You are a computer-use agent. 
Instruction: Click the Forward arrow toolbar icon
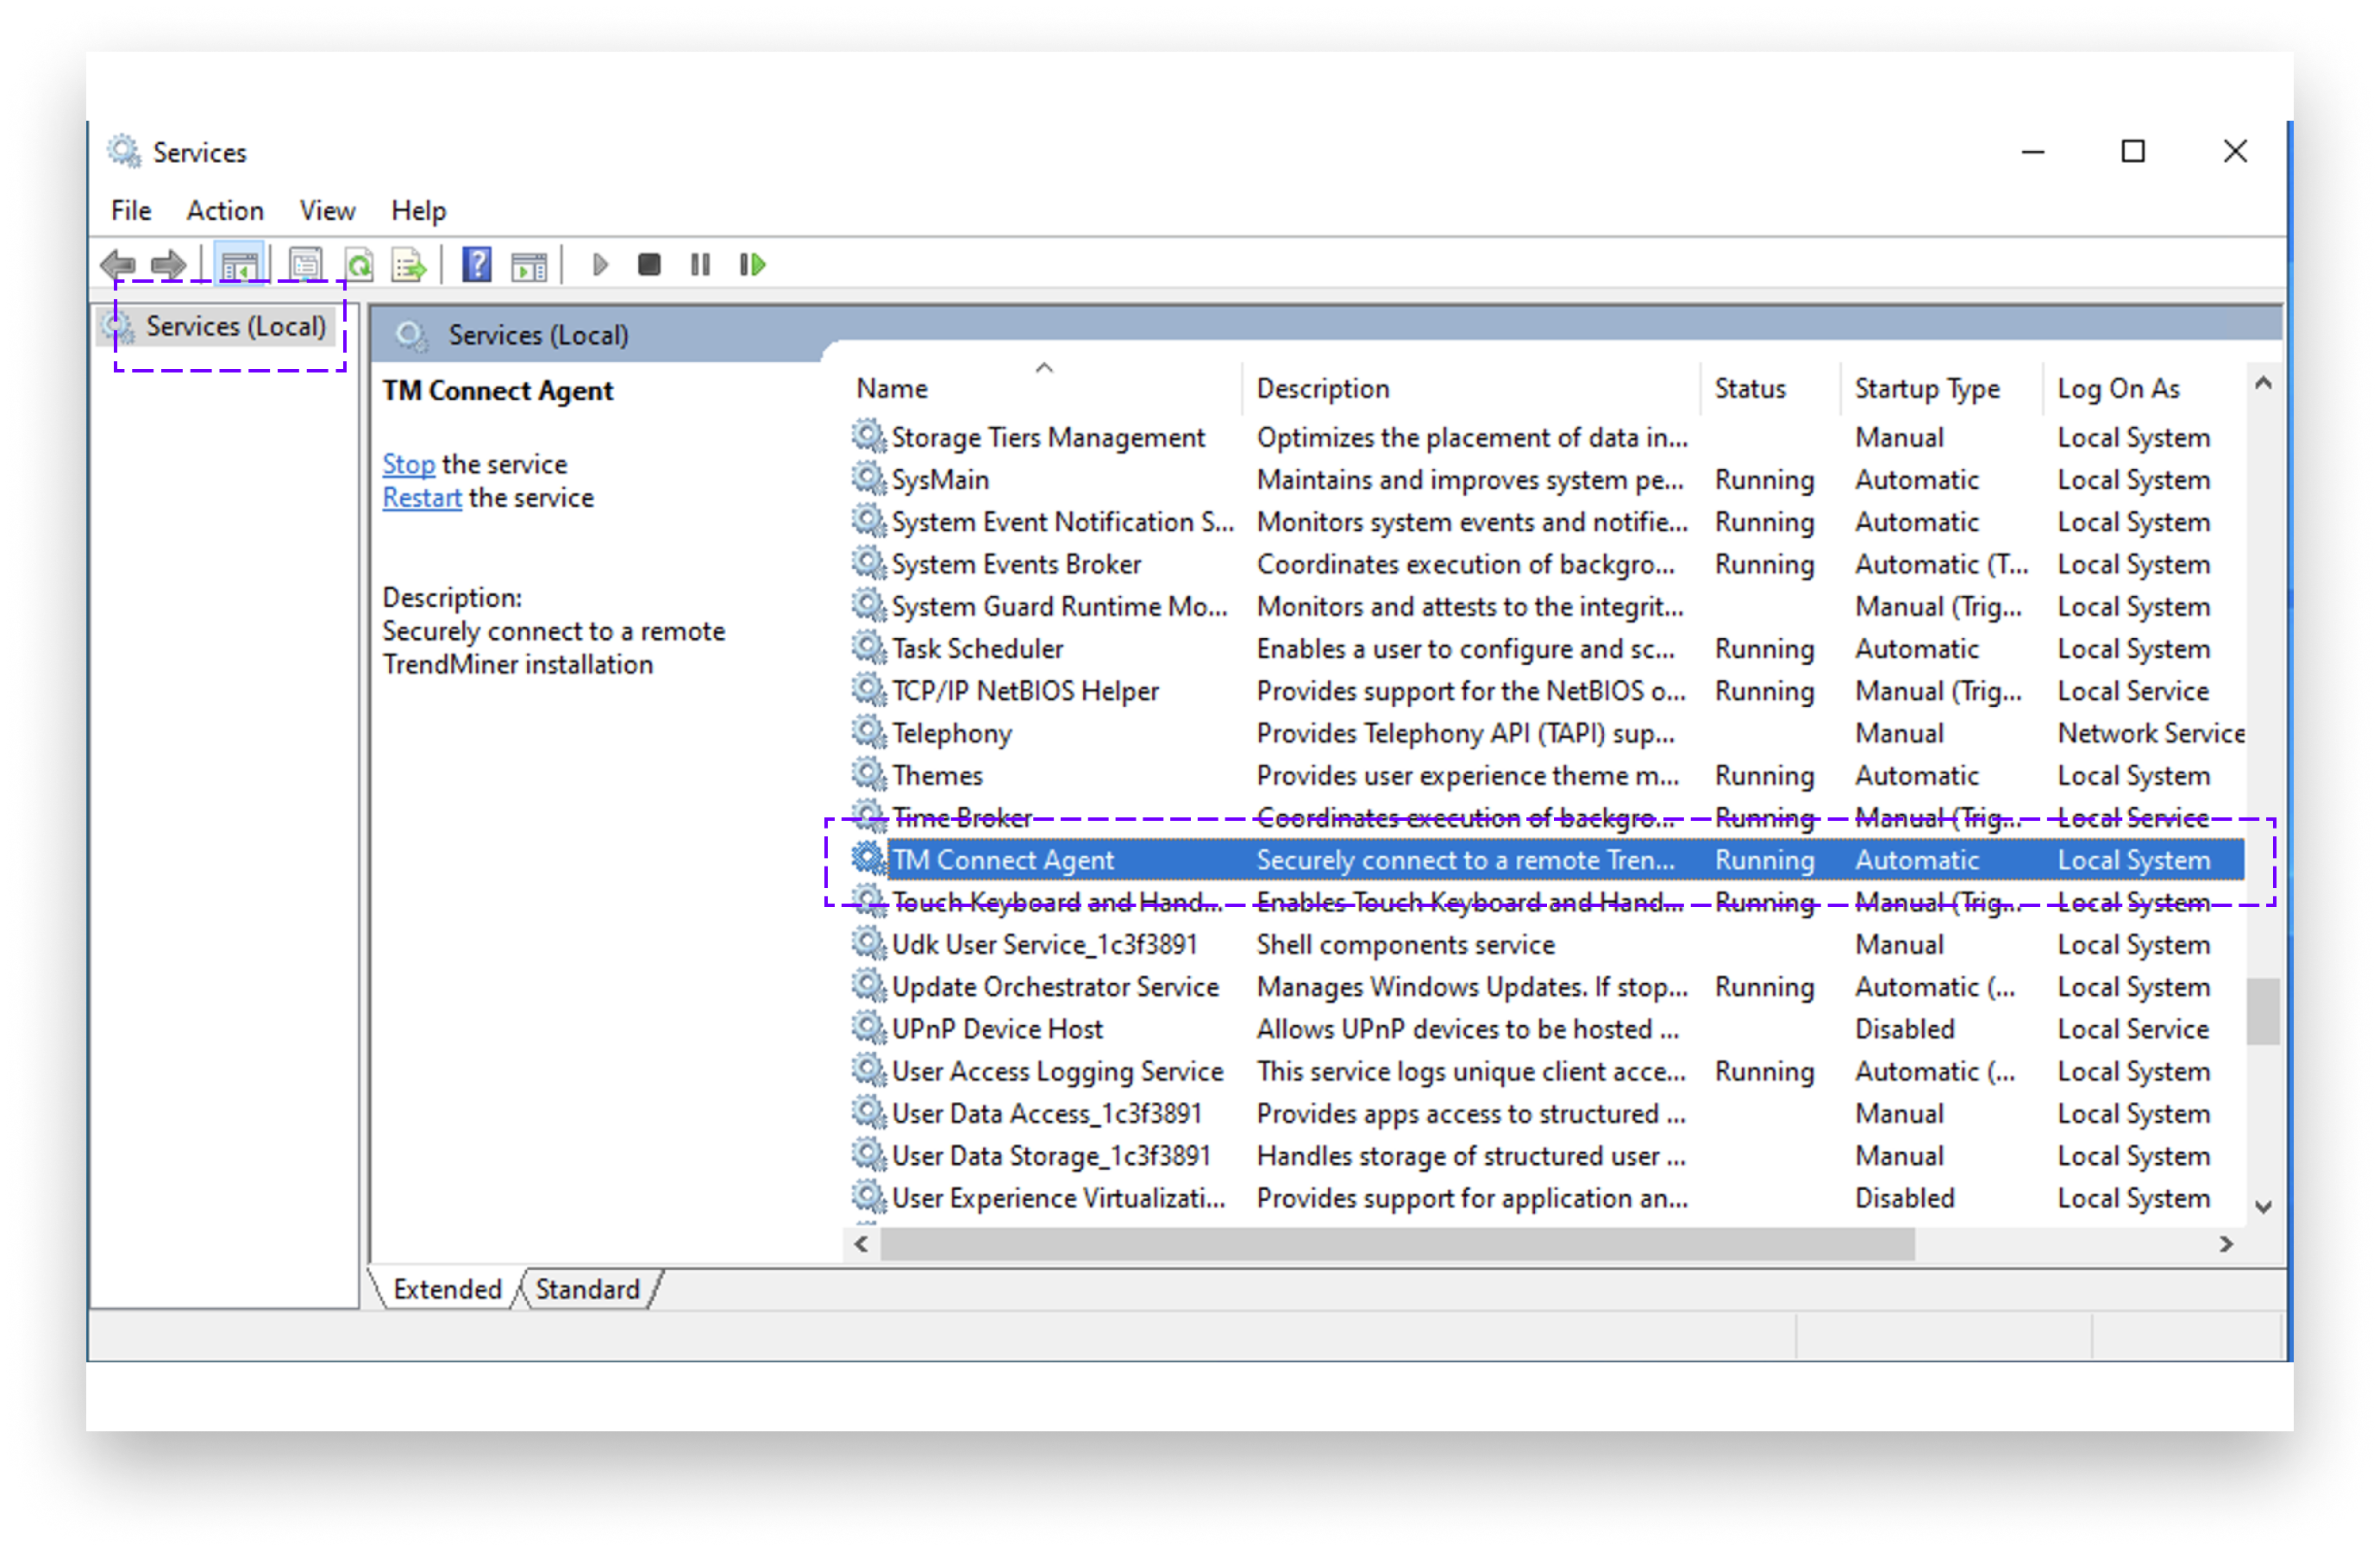point(168,265)
